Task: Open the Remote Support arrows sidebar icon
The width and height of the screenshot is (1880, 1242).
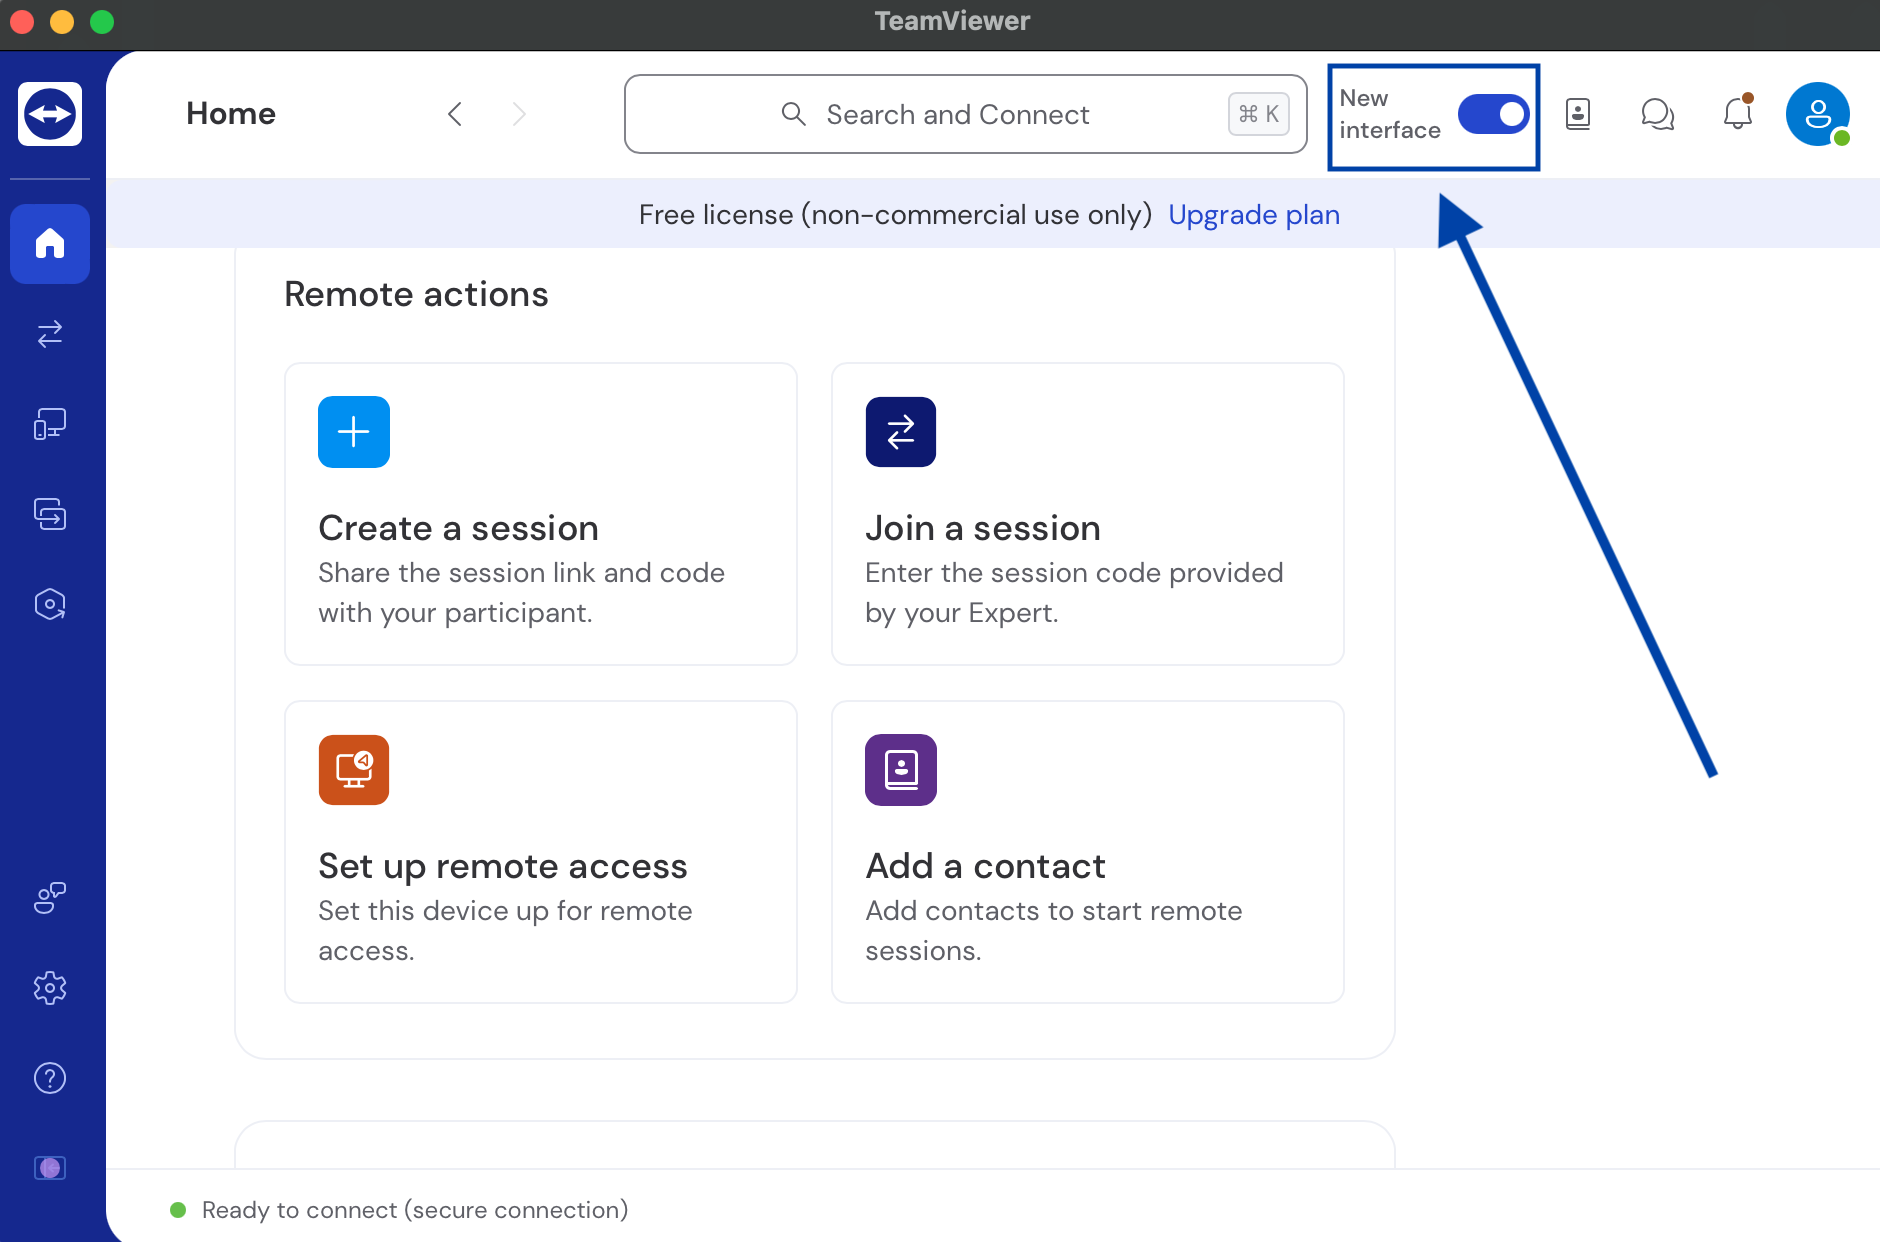Action: click(x=50, y=334)
